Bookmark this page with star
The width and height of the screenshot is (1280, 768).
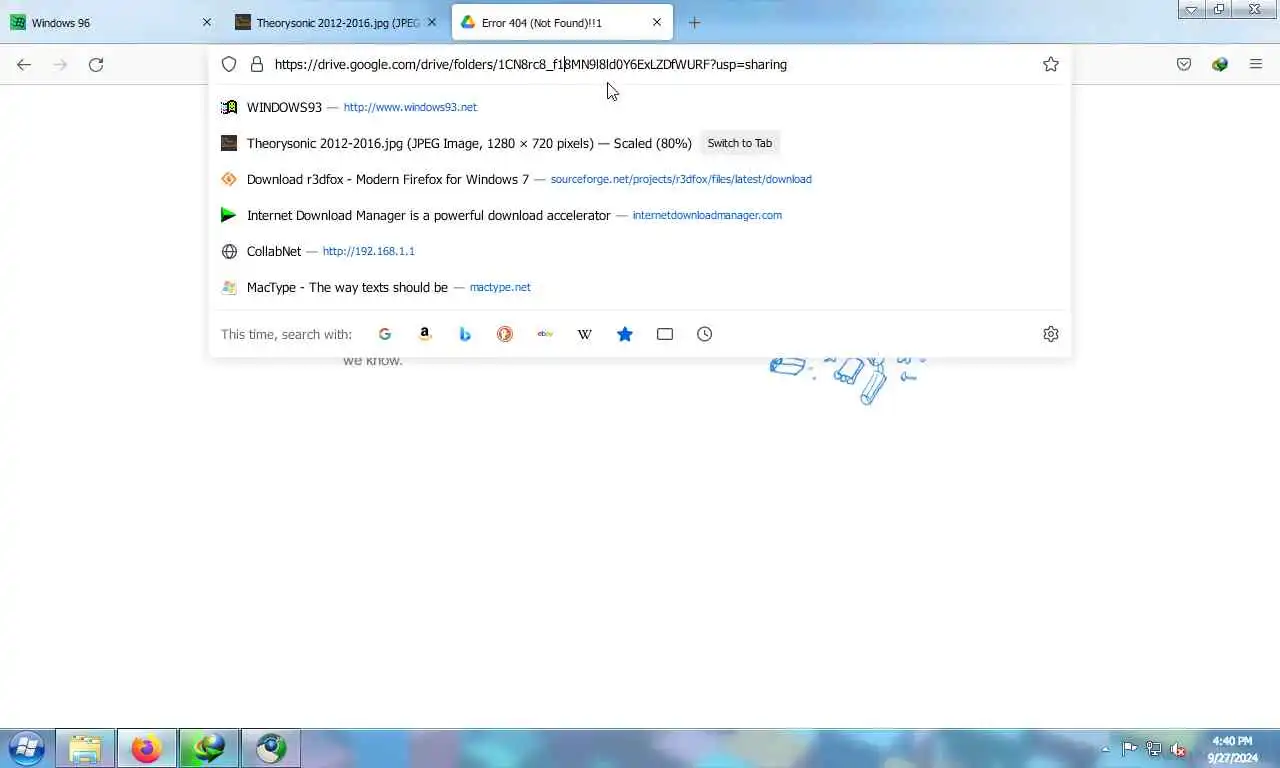tap(1051, 64)
